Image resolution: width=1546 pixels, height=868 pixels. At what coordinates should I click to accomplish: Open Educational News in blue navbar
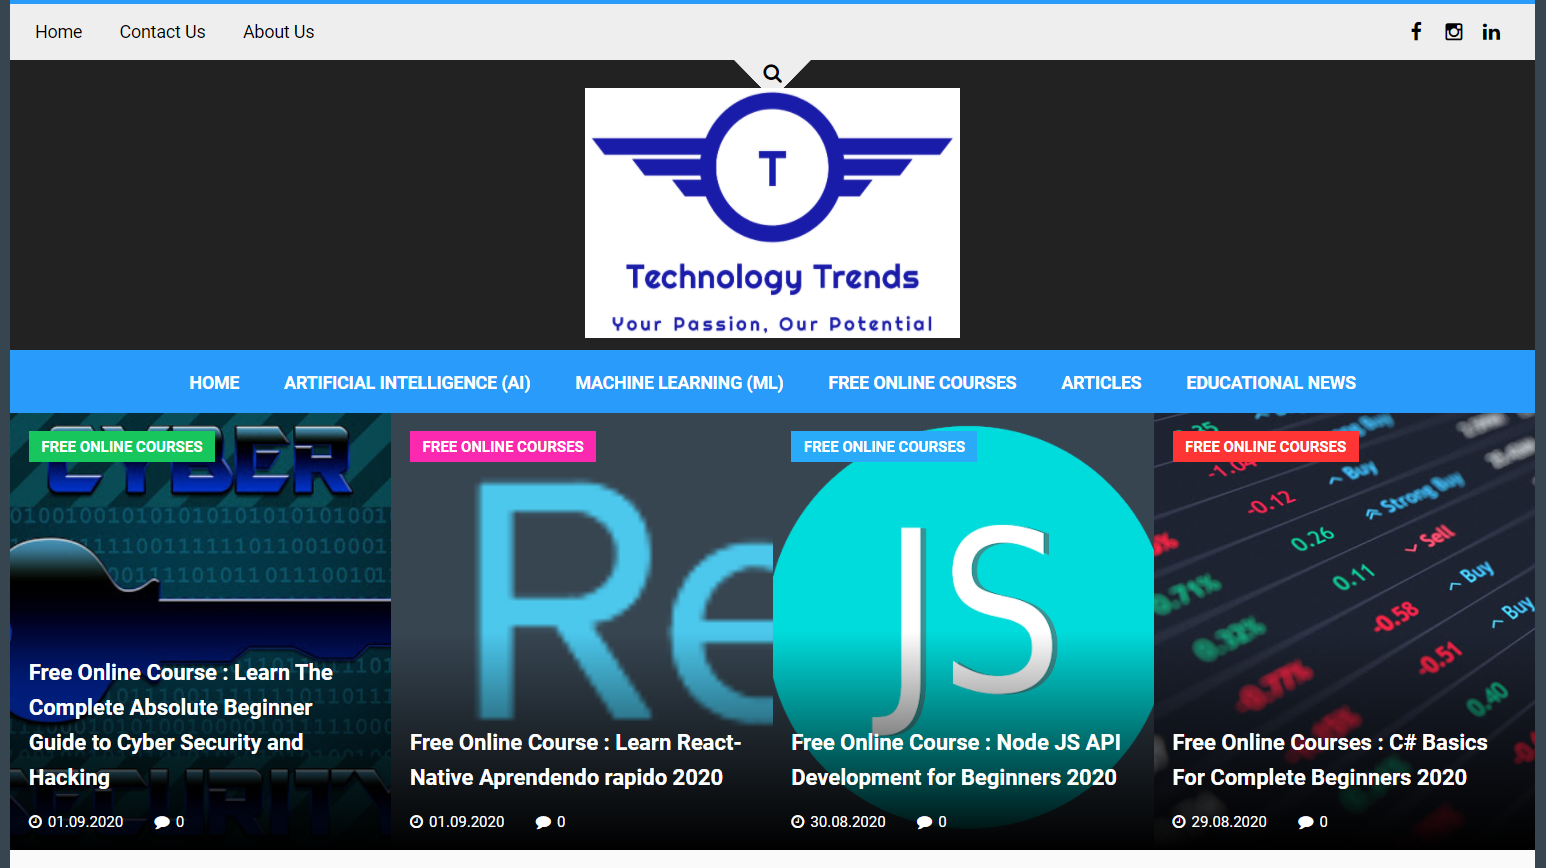click(1270, 383)
